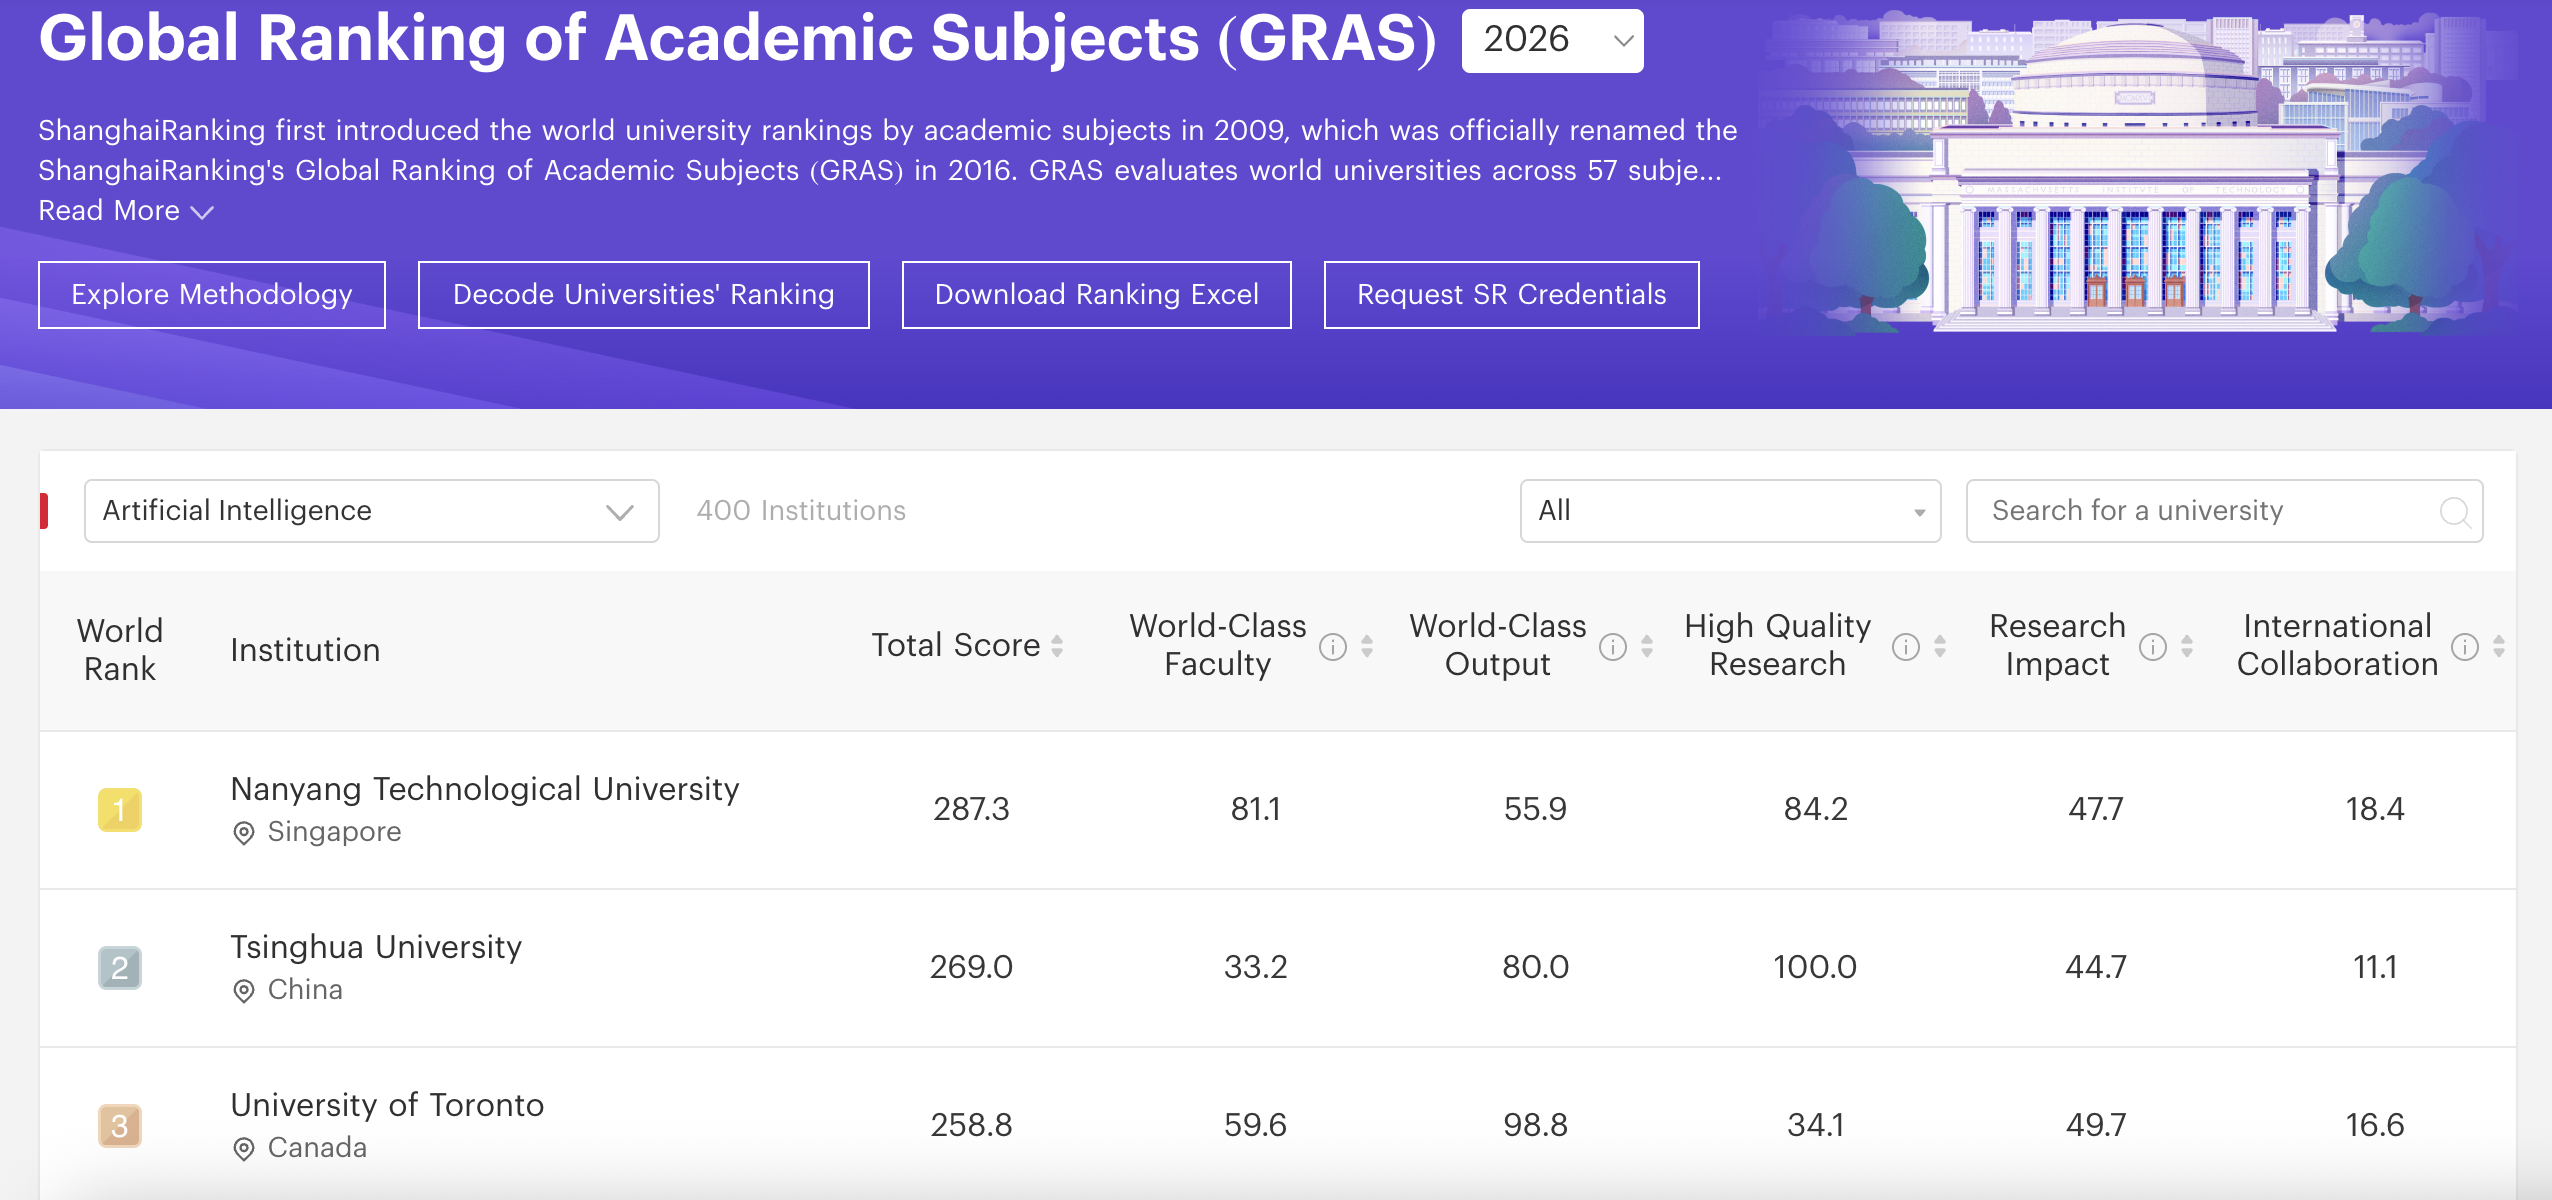Open the Artificial Intelligence subject dropdown
This screenshot has width=2552, height=1200.
coord(372,511)
